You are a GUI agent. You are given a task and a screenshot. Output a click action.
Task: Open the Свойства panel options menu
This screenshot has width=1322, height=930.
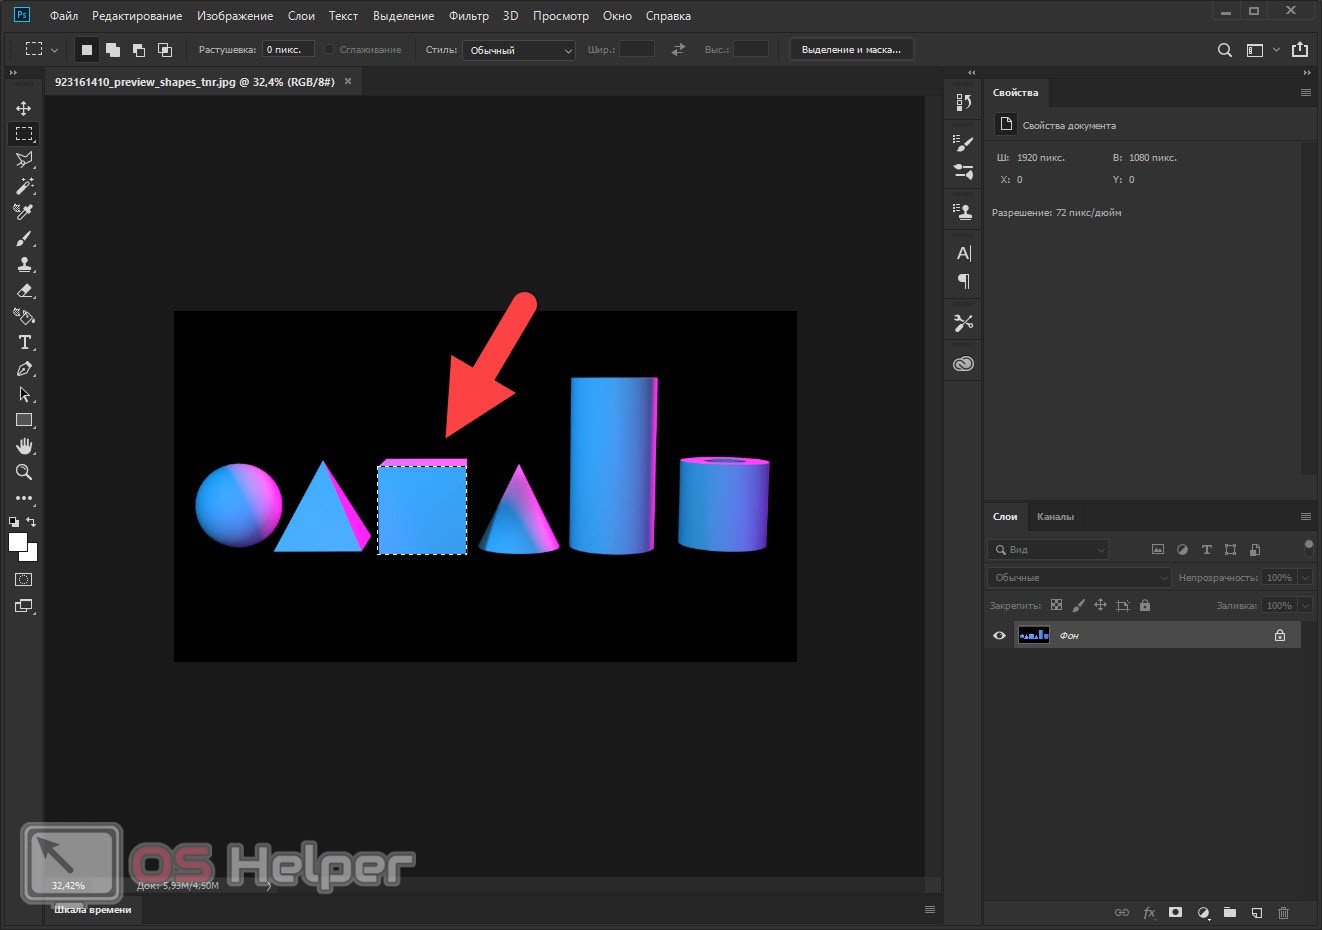coord(1305,92)
